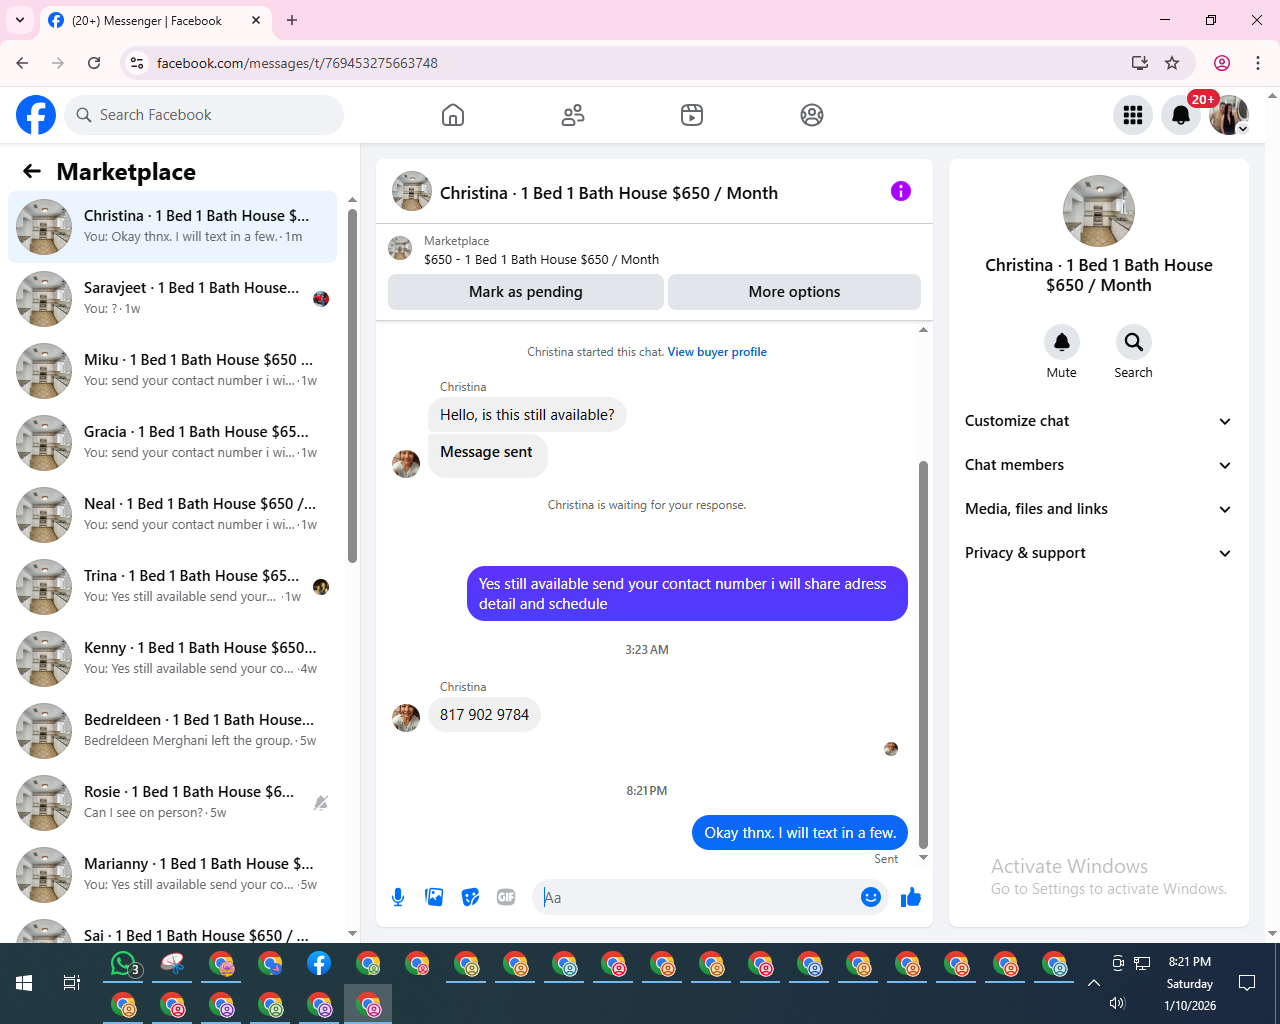This screenshot has height=1024, width=1280.
Task: Open Windows Start menu
Action: pyautogui.click(x=24, y=983)
